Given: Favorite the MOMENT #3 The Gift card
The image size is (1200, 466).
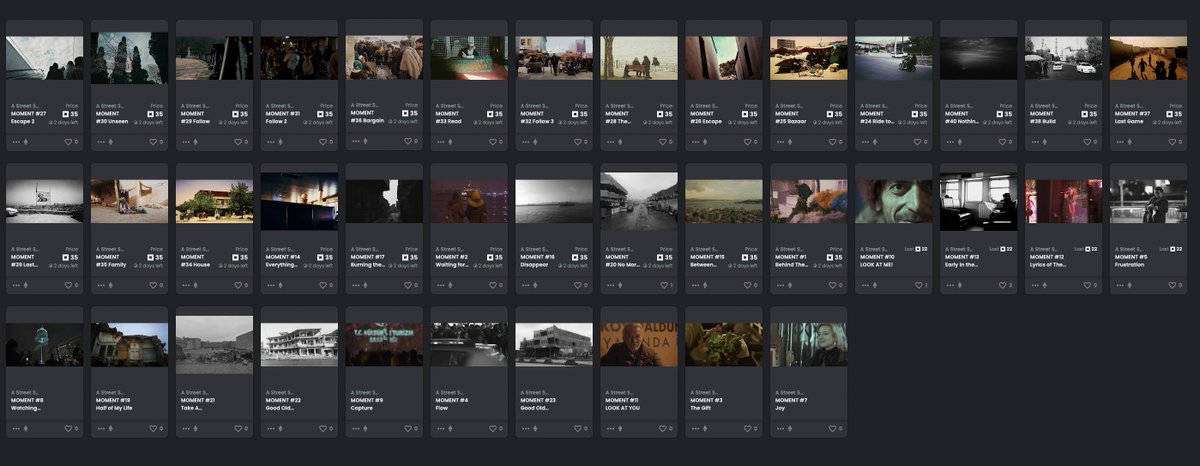Looking at the screenshot, I should point(749,429).
